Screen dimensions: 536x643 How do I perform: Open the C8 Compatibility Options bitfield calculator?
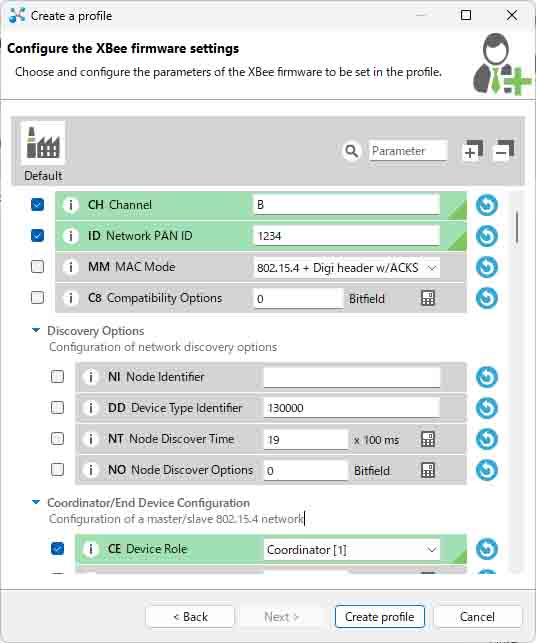428,298
